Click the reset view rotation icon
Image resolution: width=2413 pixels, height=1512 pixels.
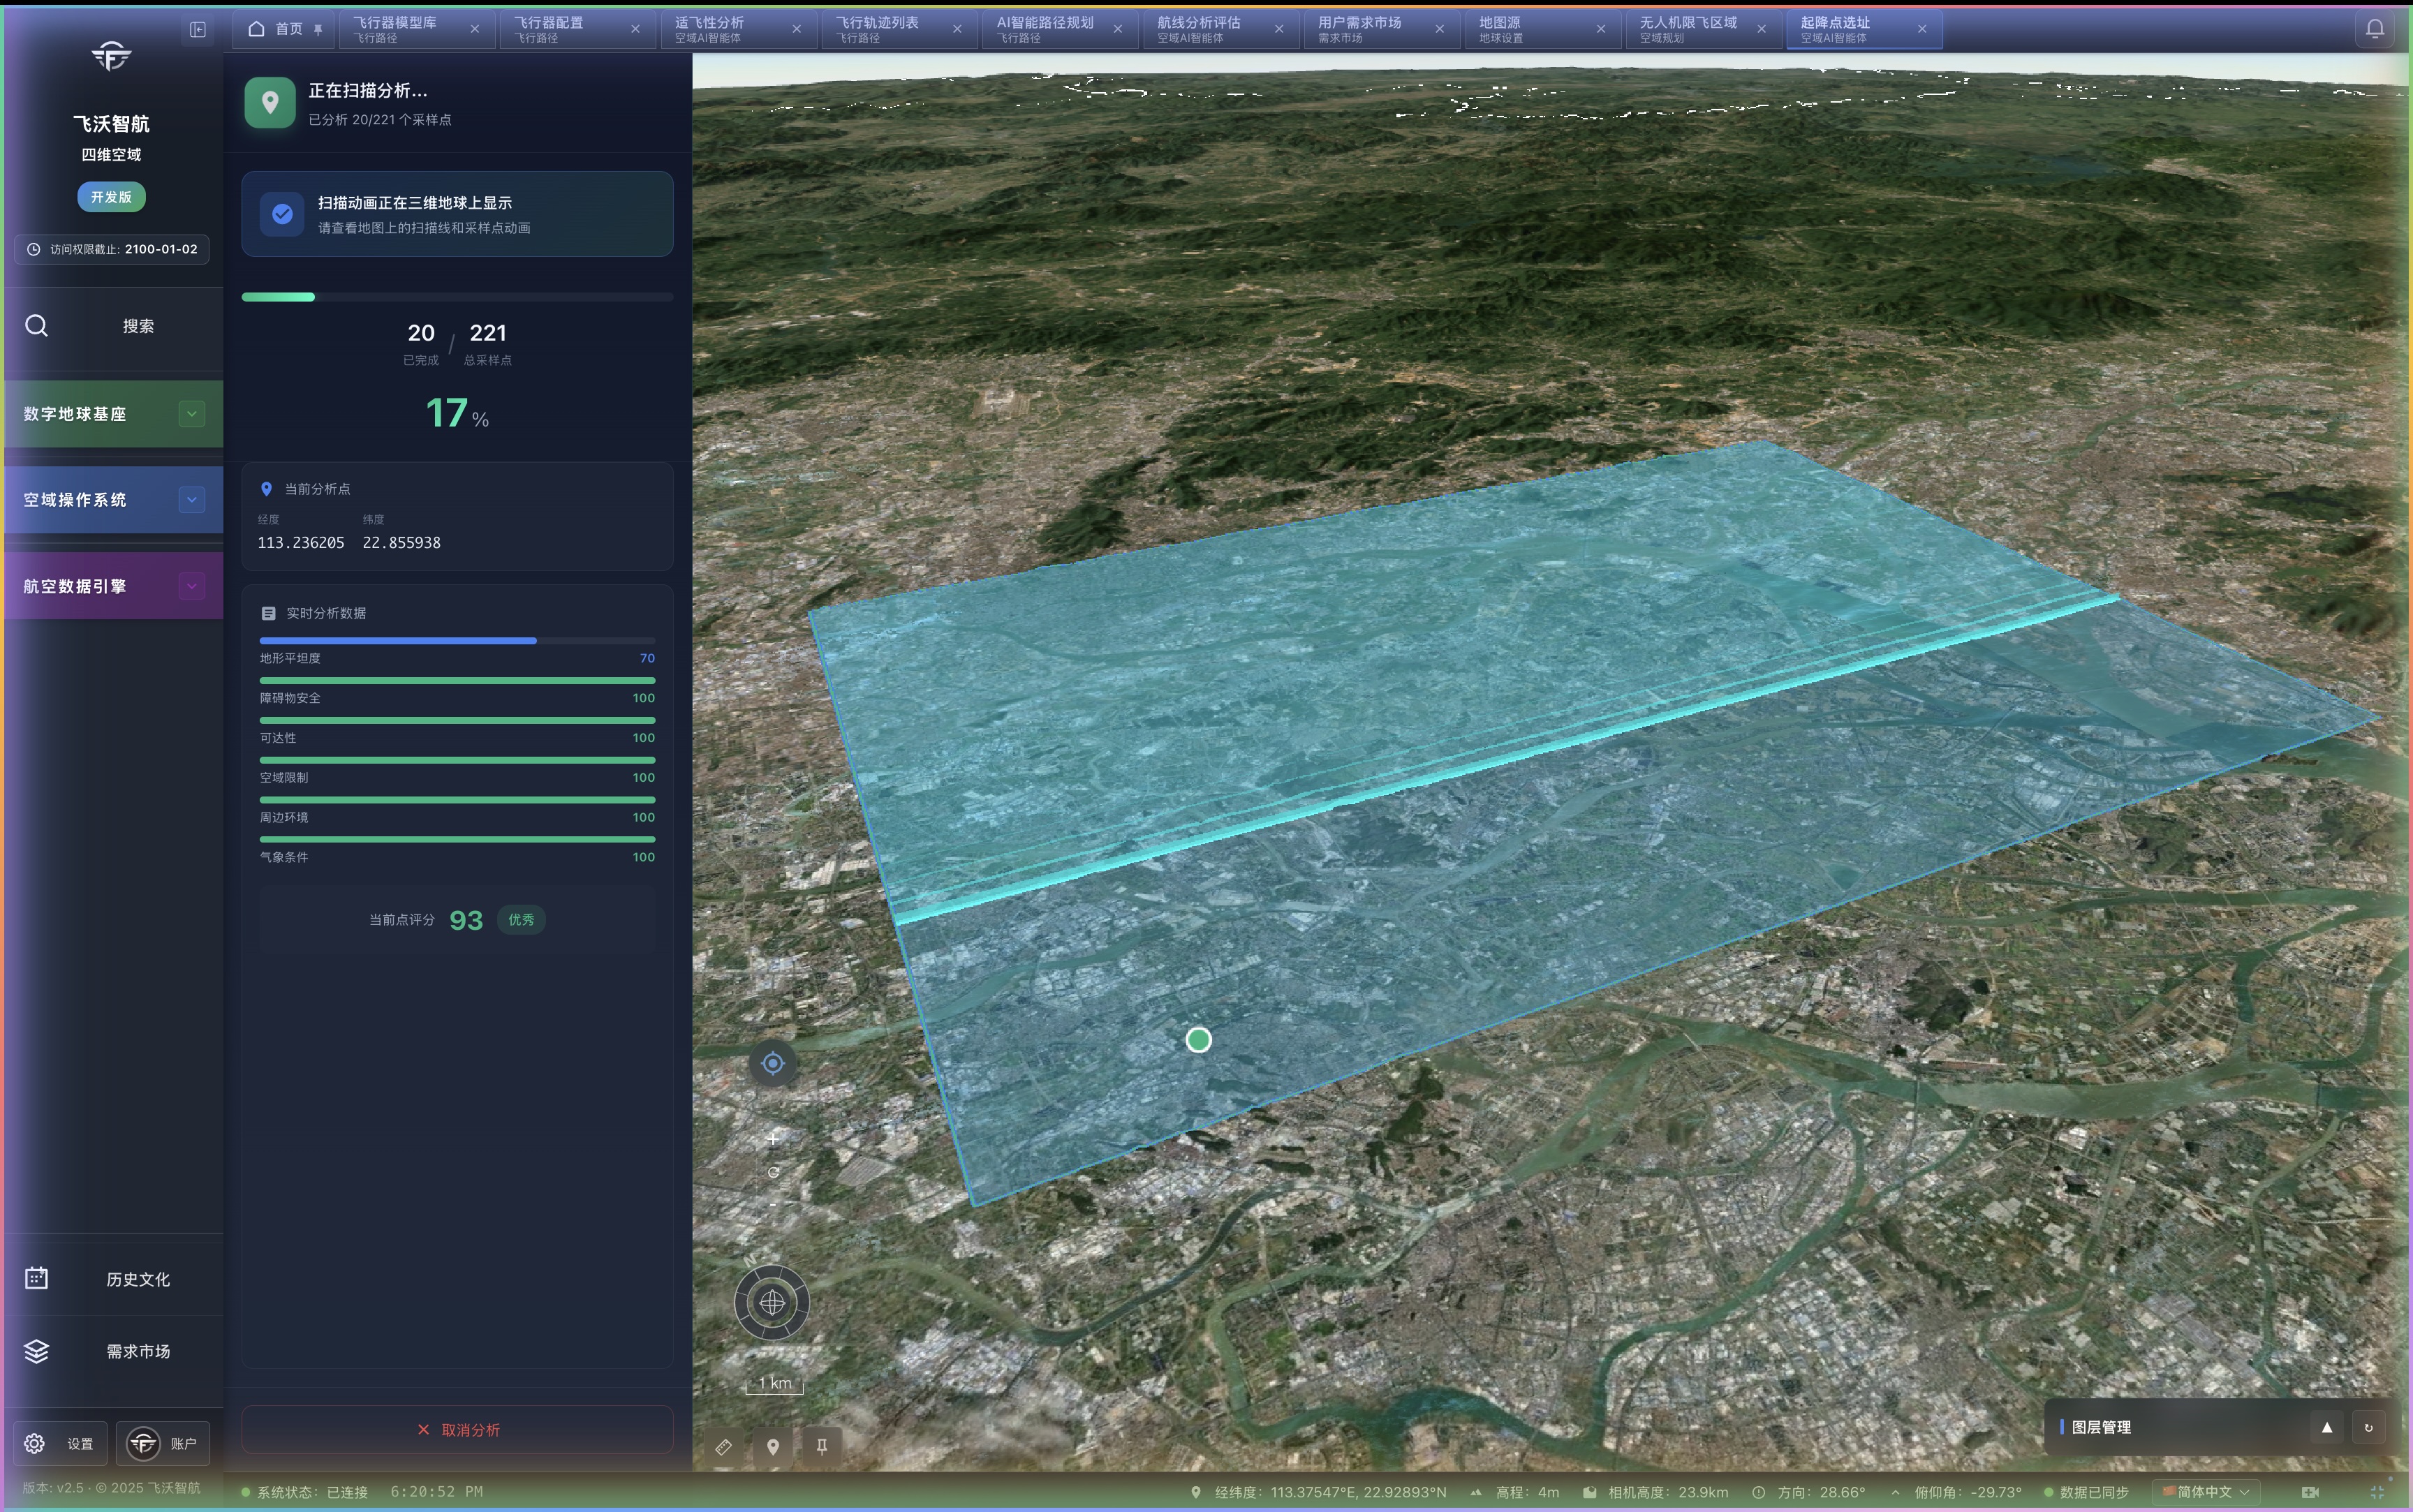point(773,1172)
